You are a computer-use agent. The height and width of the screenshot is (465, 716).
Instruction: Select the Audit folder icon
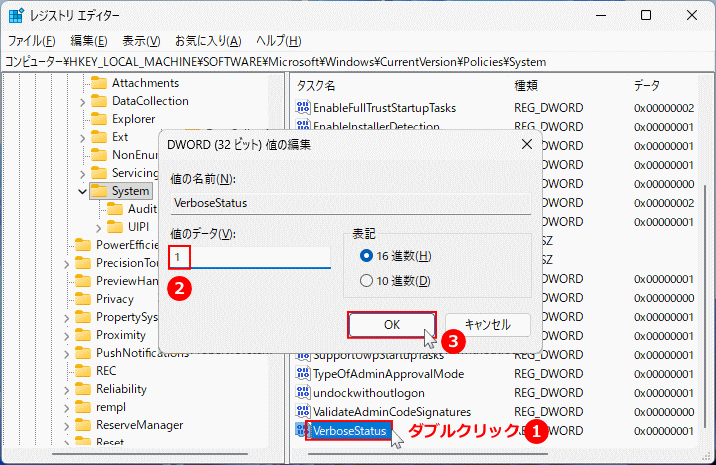pos(115,209)
